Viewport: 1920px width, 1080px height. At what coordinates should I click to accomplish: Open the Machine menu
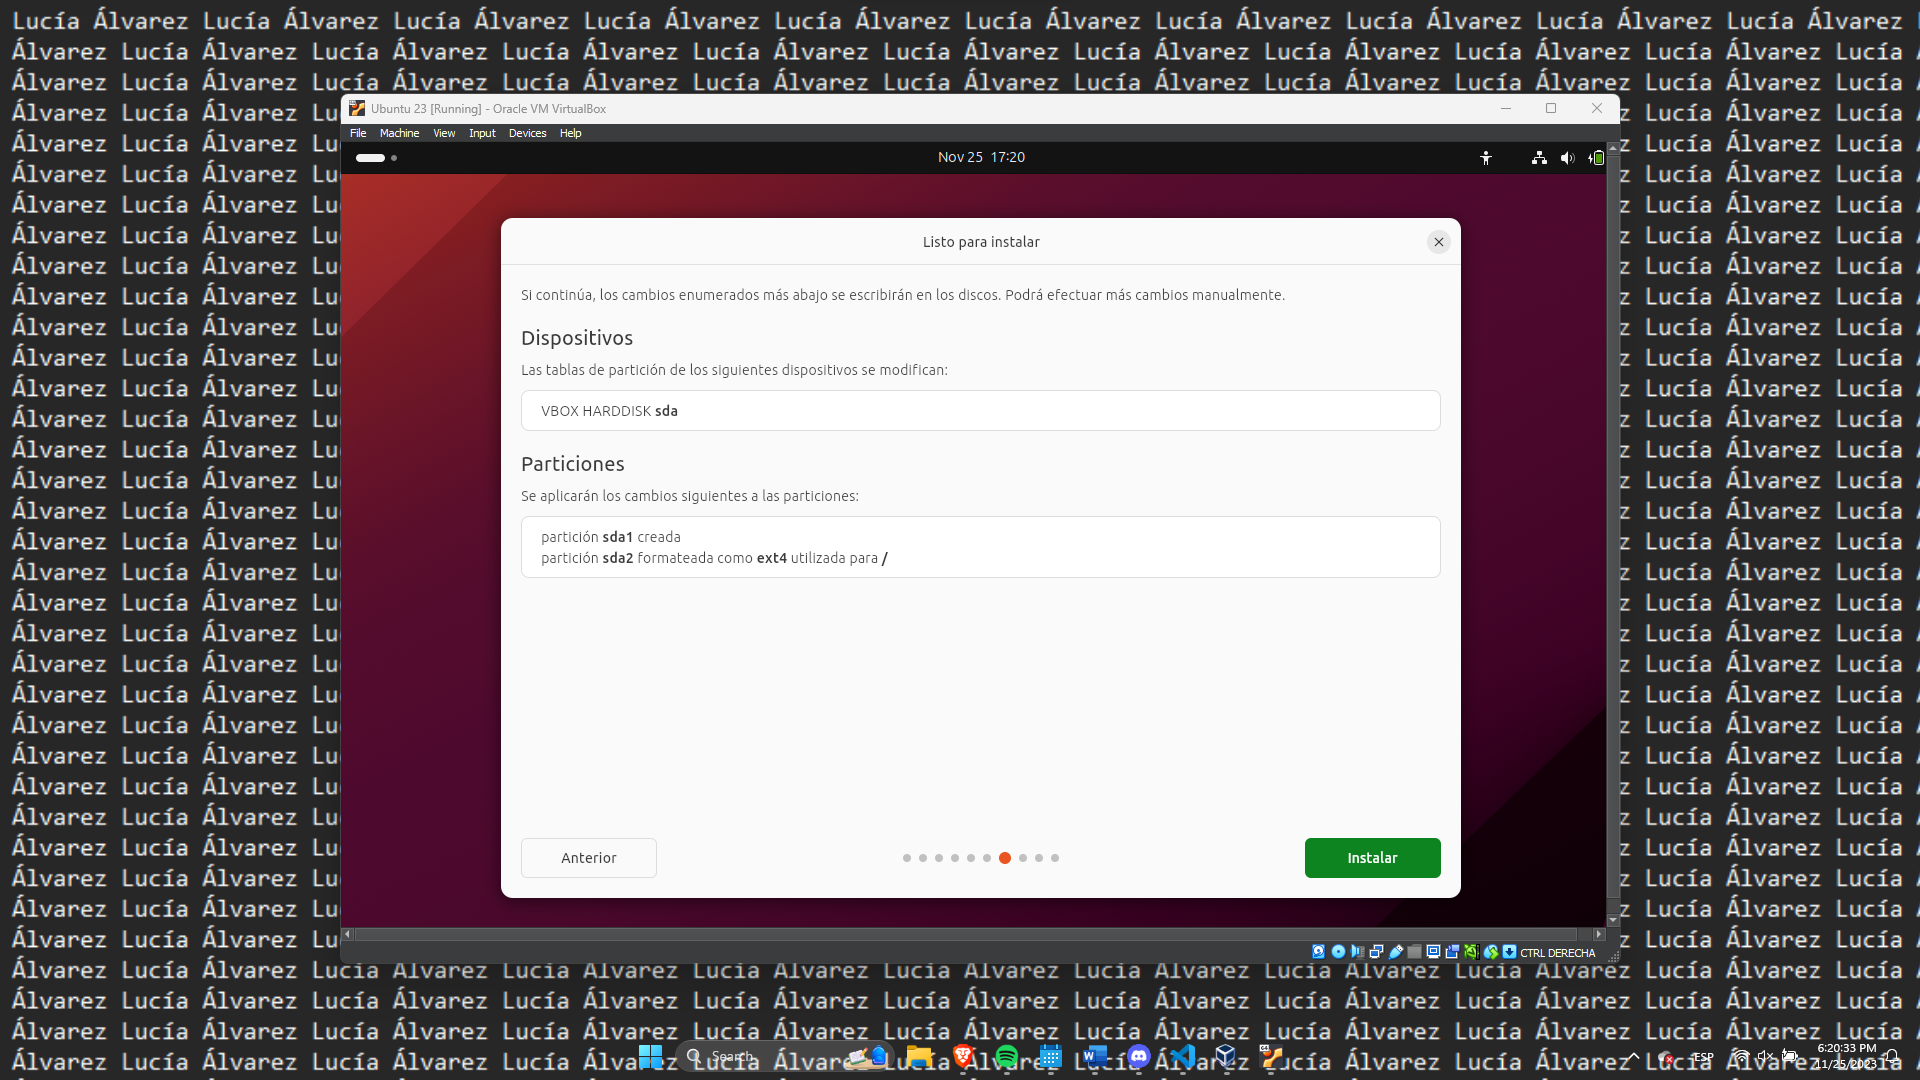point(399,133)
